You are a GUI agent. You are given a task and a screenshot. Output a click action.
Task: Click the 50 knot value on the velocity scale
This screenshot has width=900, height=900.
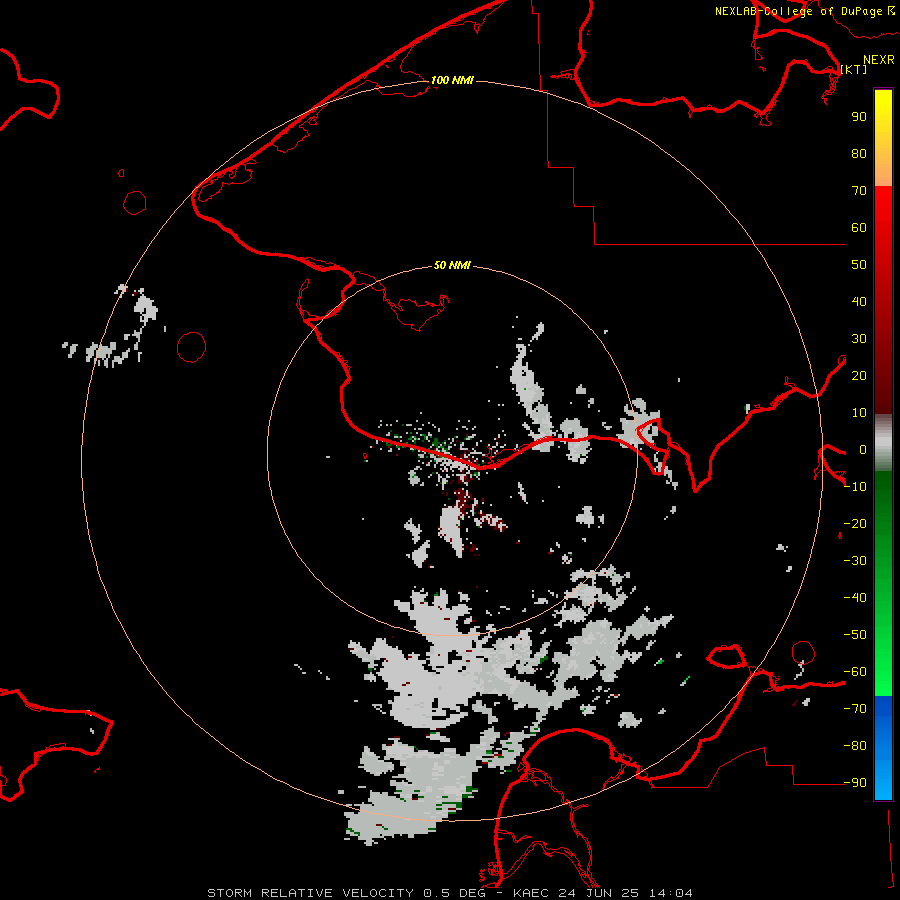point(859,265)
